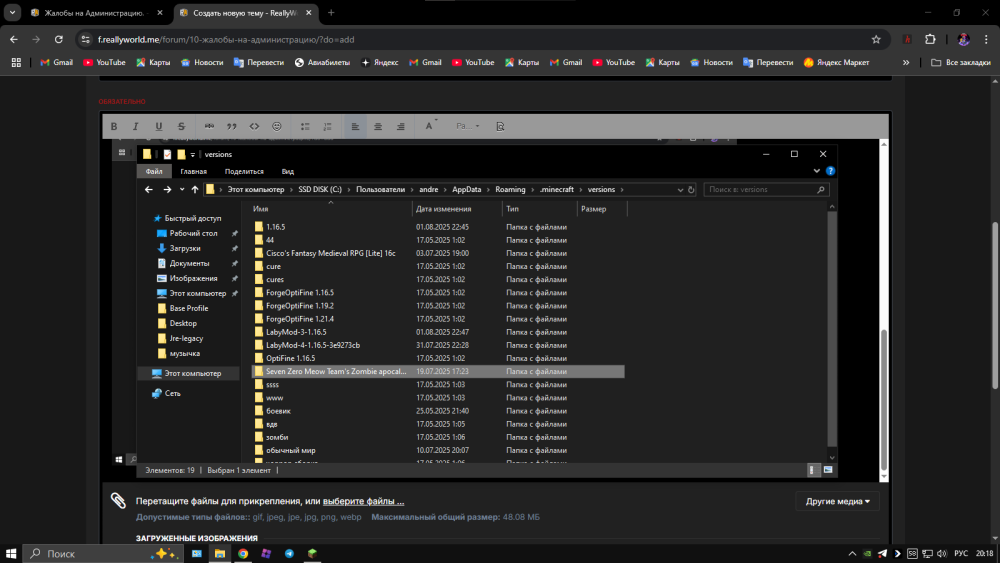Insert a code block in the editor
1000x563 pixels.
(254, 126)
